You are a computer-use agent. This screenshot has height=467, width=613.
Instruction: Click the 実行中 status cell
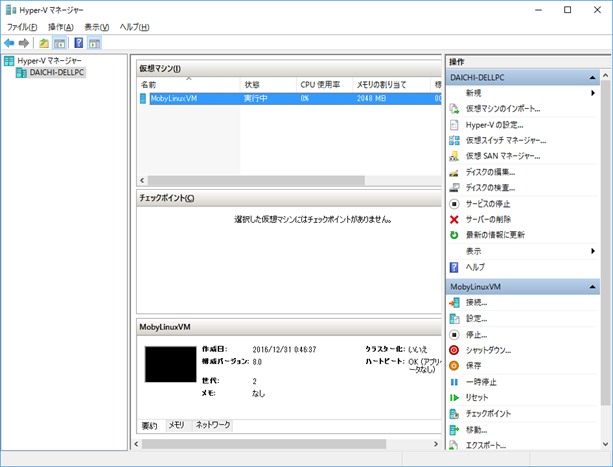point(256,98)
